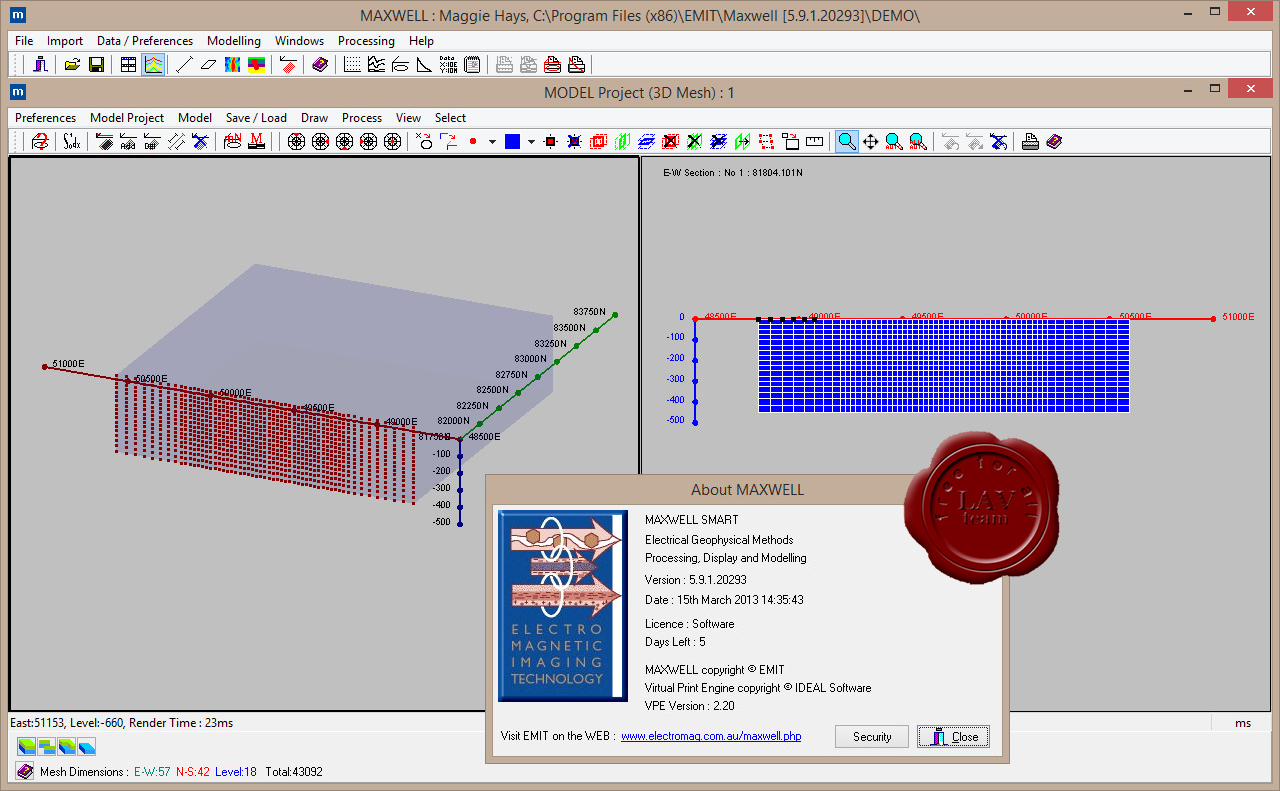Click the red dot marker swatch
The image size is (1280, 791).
(473, 142)
